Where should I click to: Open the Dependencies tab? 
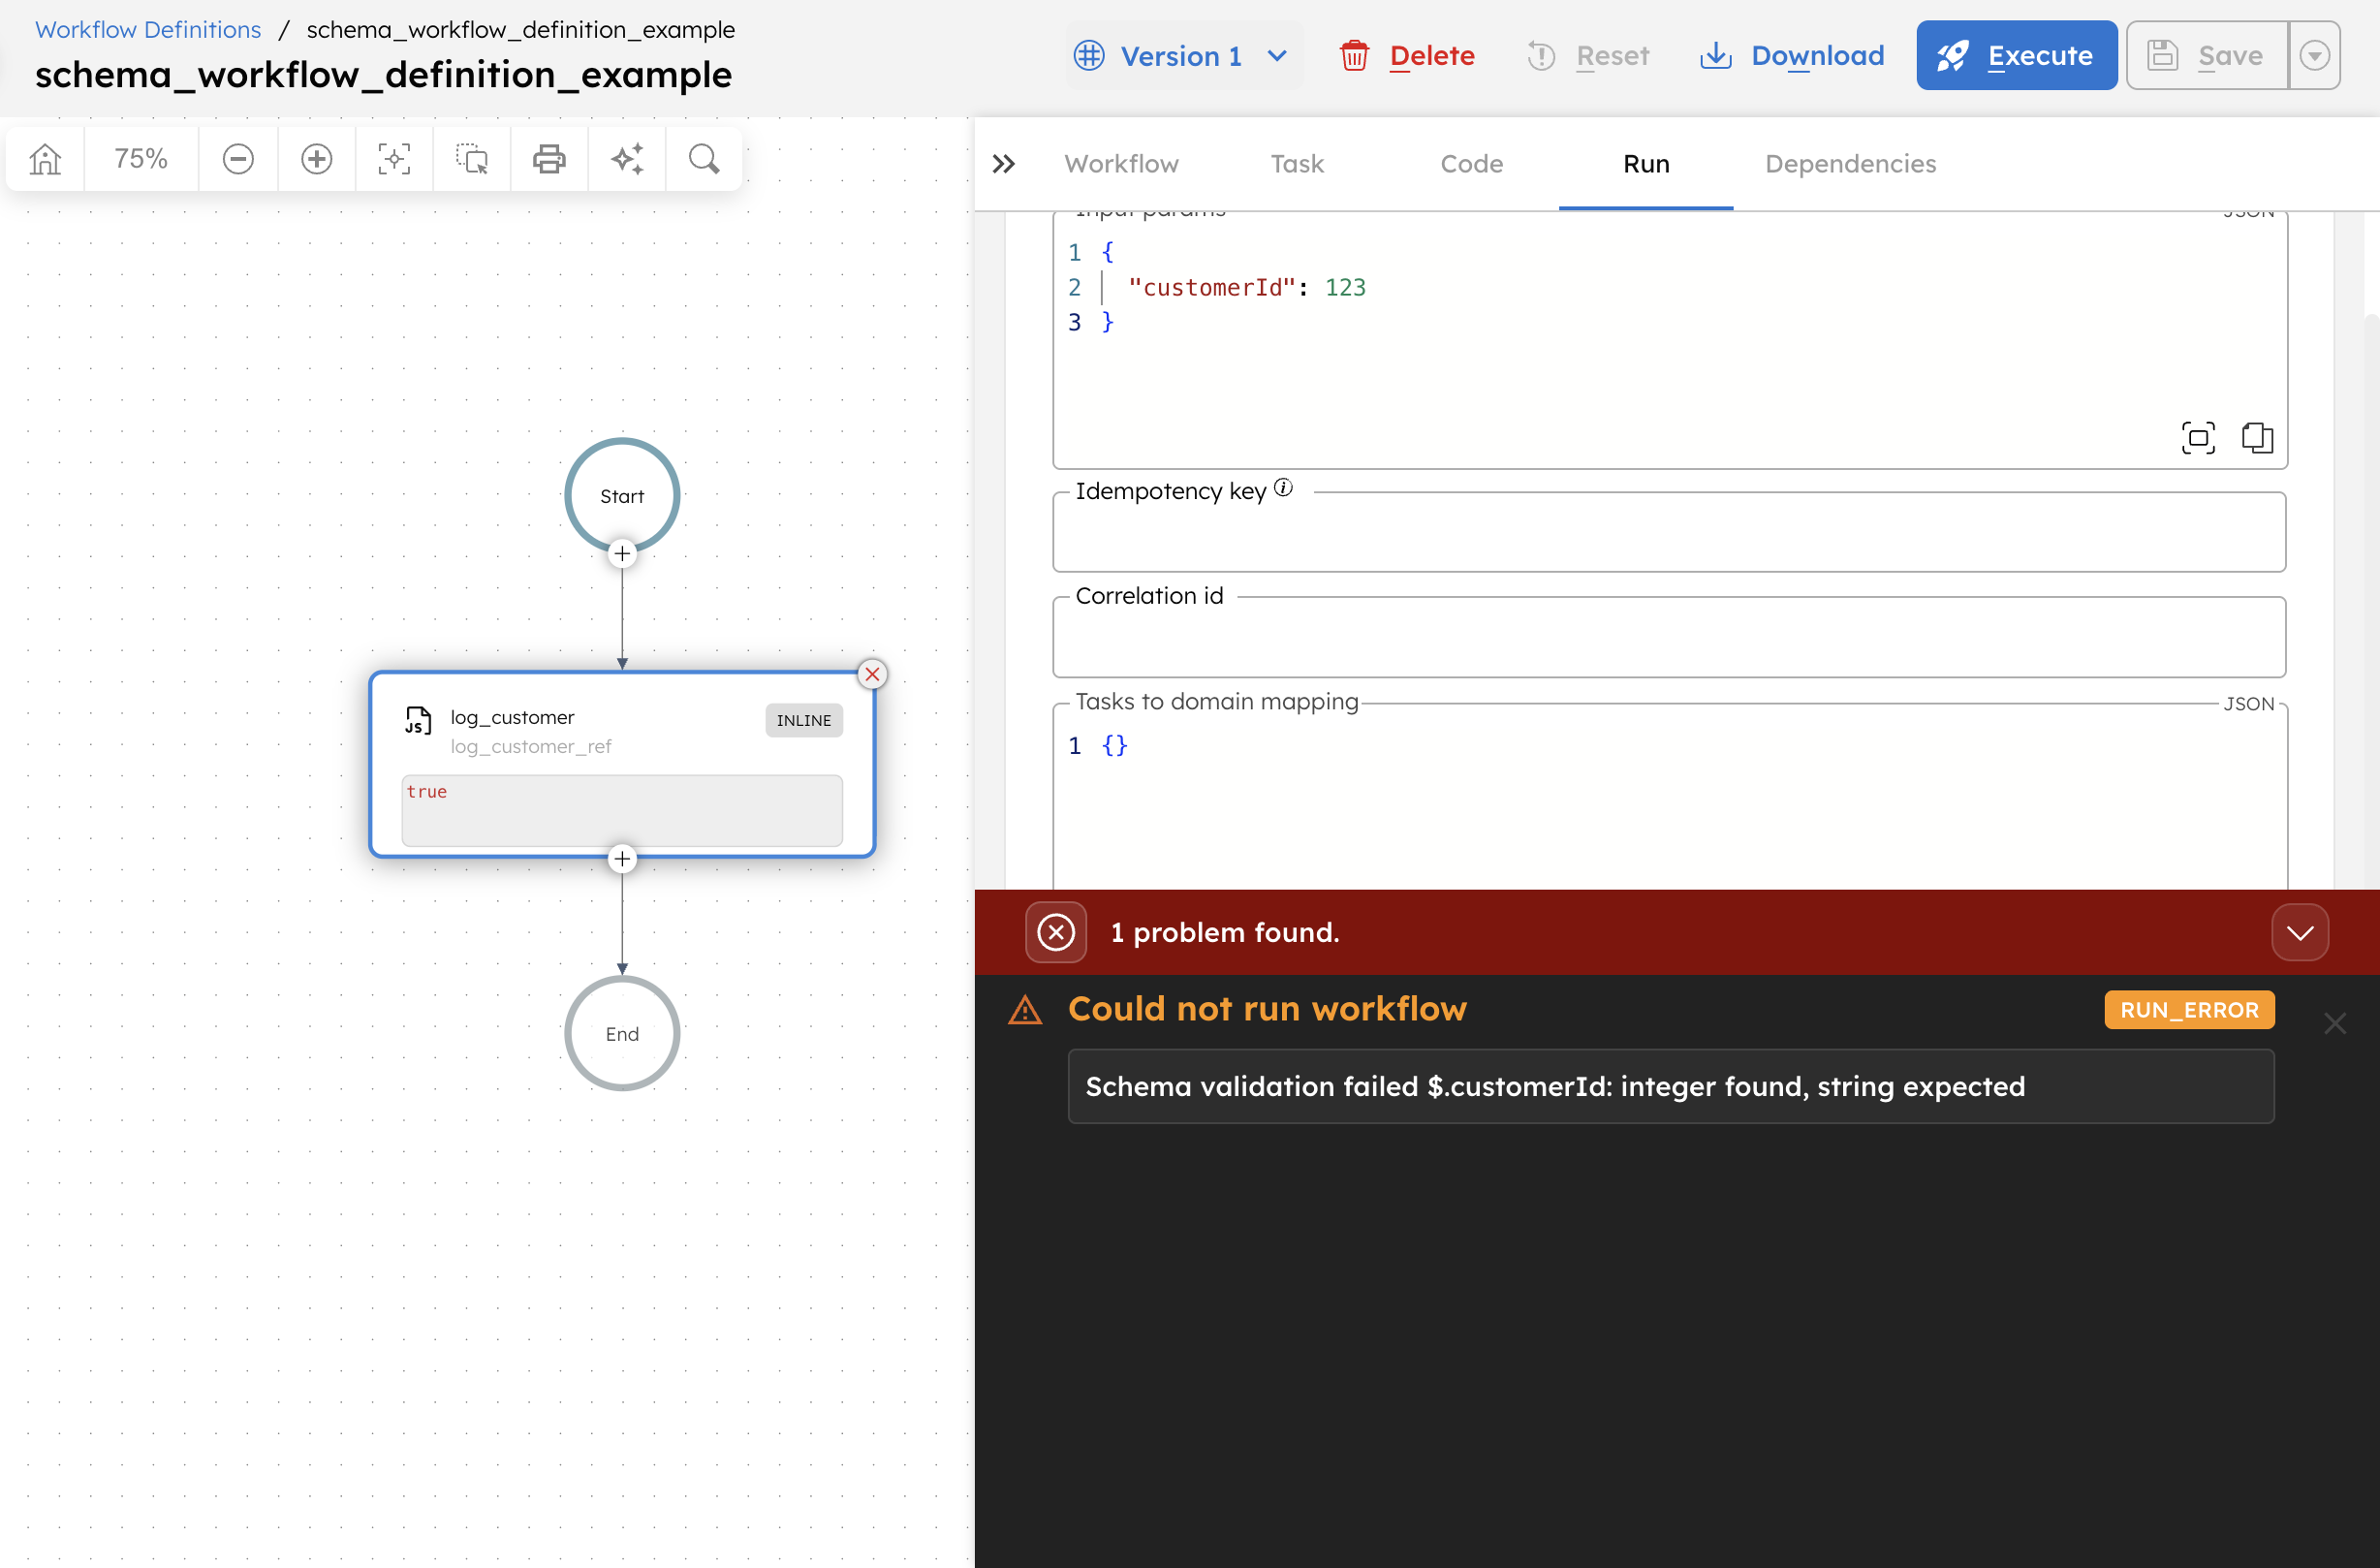click(x=1849, y=163)
